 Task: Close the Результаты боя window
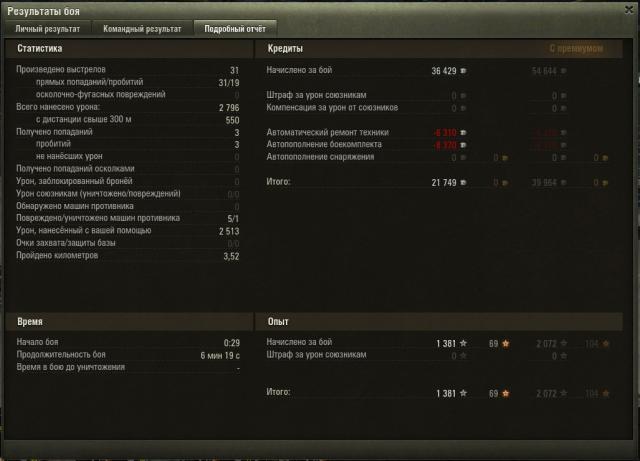[629, 10]
